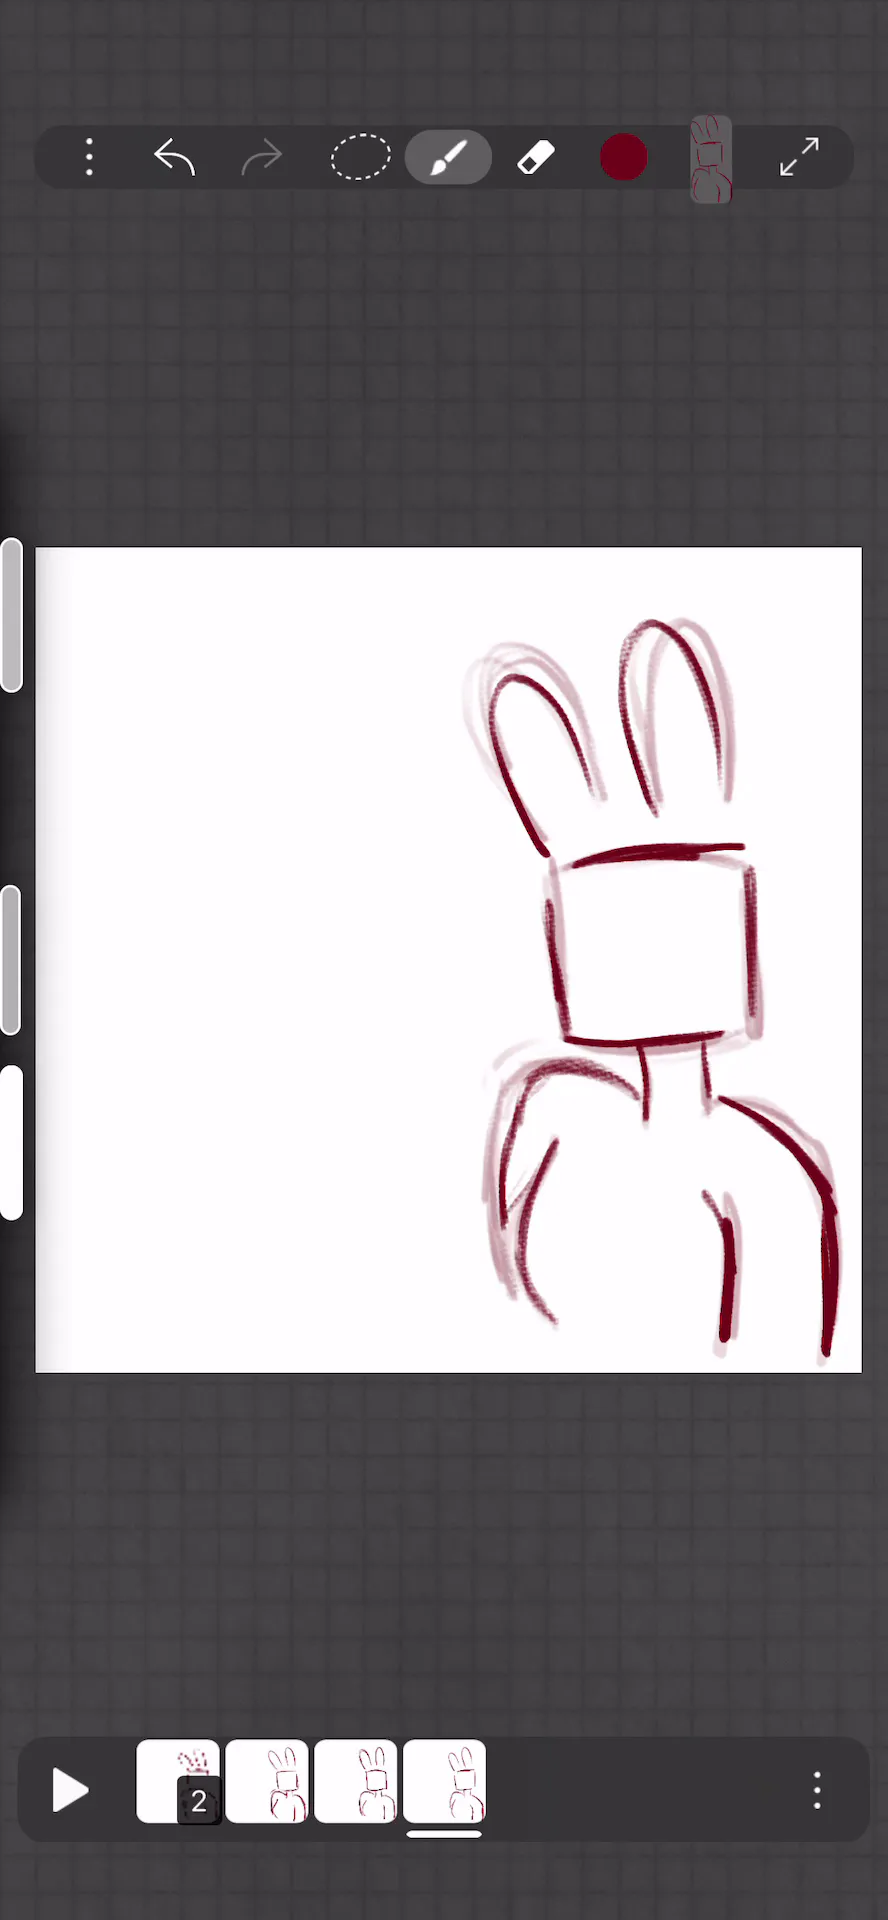
Task: Undo the last stroke
Action: [x=175, y=158]
